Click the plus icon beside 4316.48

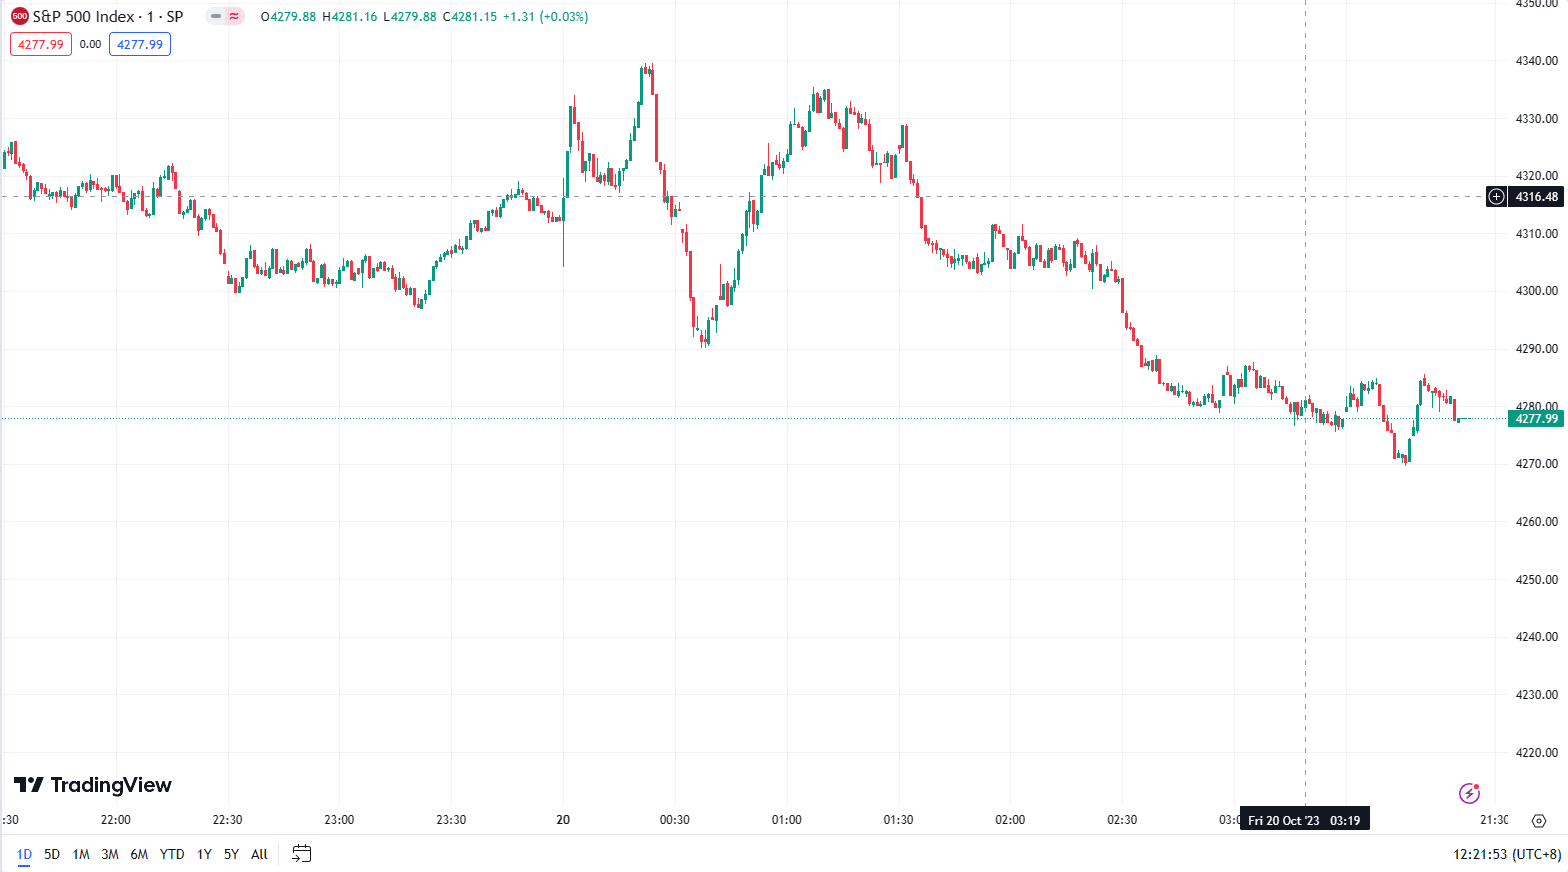tap(1496, 197)
